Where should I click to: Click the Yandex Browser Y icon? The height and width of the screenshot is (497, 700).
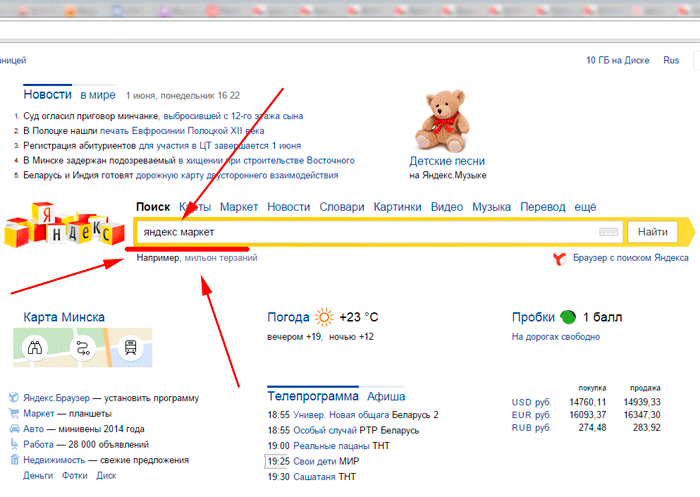click(559, 258)
